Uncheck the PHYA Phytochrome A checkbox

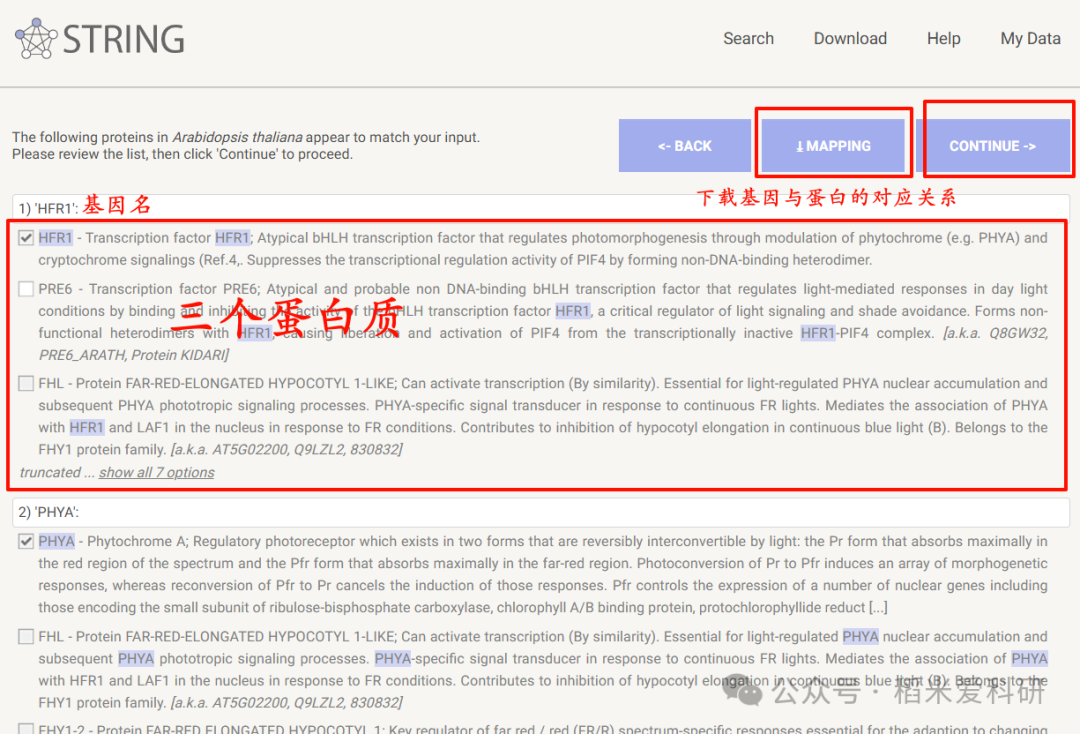click(x=26, y=542)
